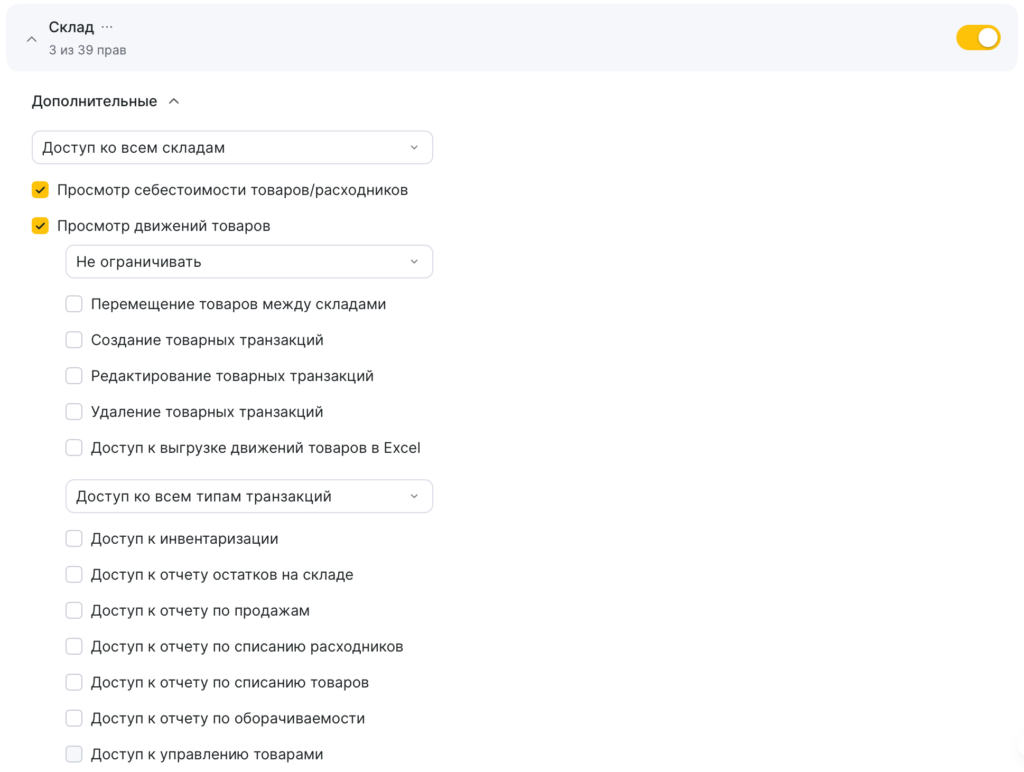Tick Доступ к отчету по продажам
1024x772 pixels.
(x=74, y=611)
